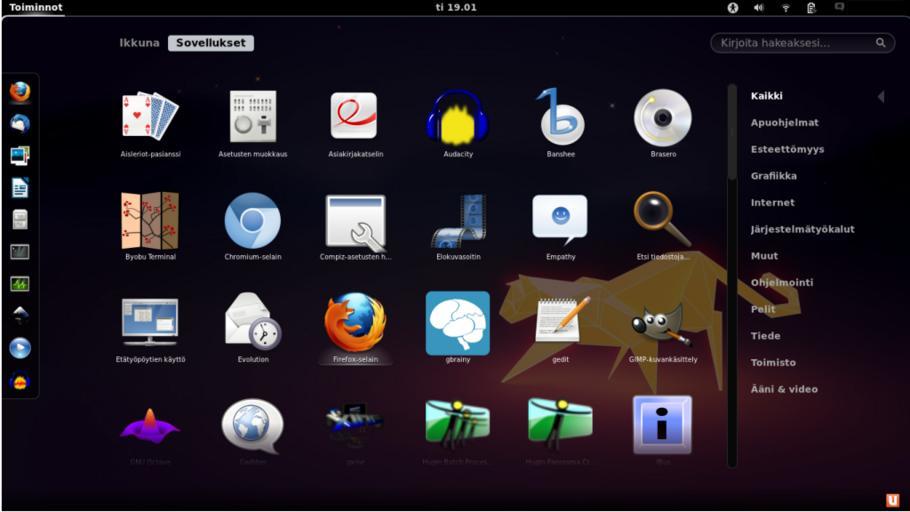Switch to the Ikkuna tab
This screenshot has height=512, width=910.
(139, 43)
